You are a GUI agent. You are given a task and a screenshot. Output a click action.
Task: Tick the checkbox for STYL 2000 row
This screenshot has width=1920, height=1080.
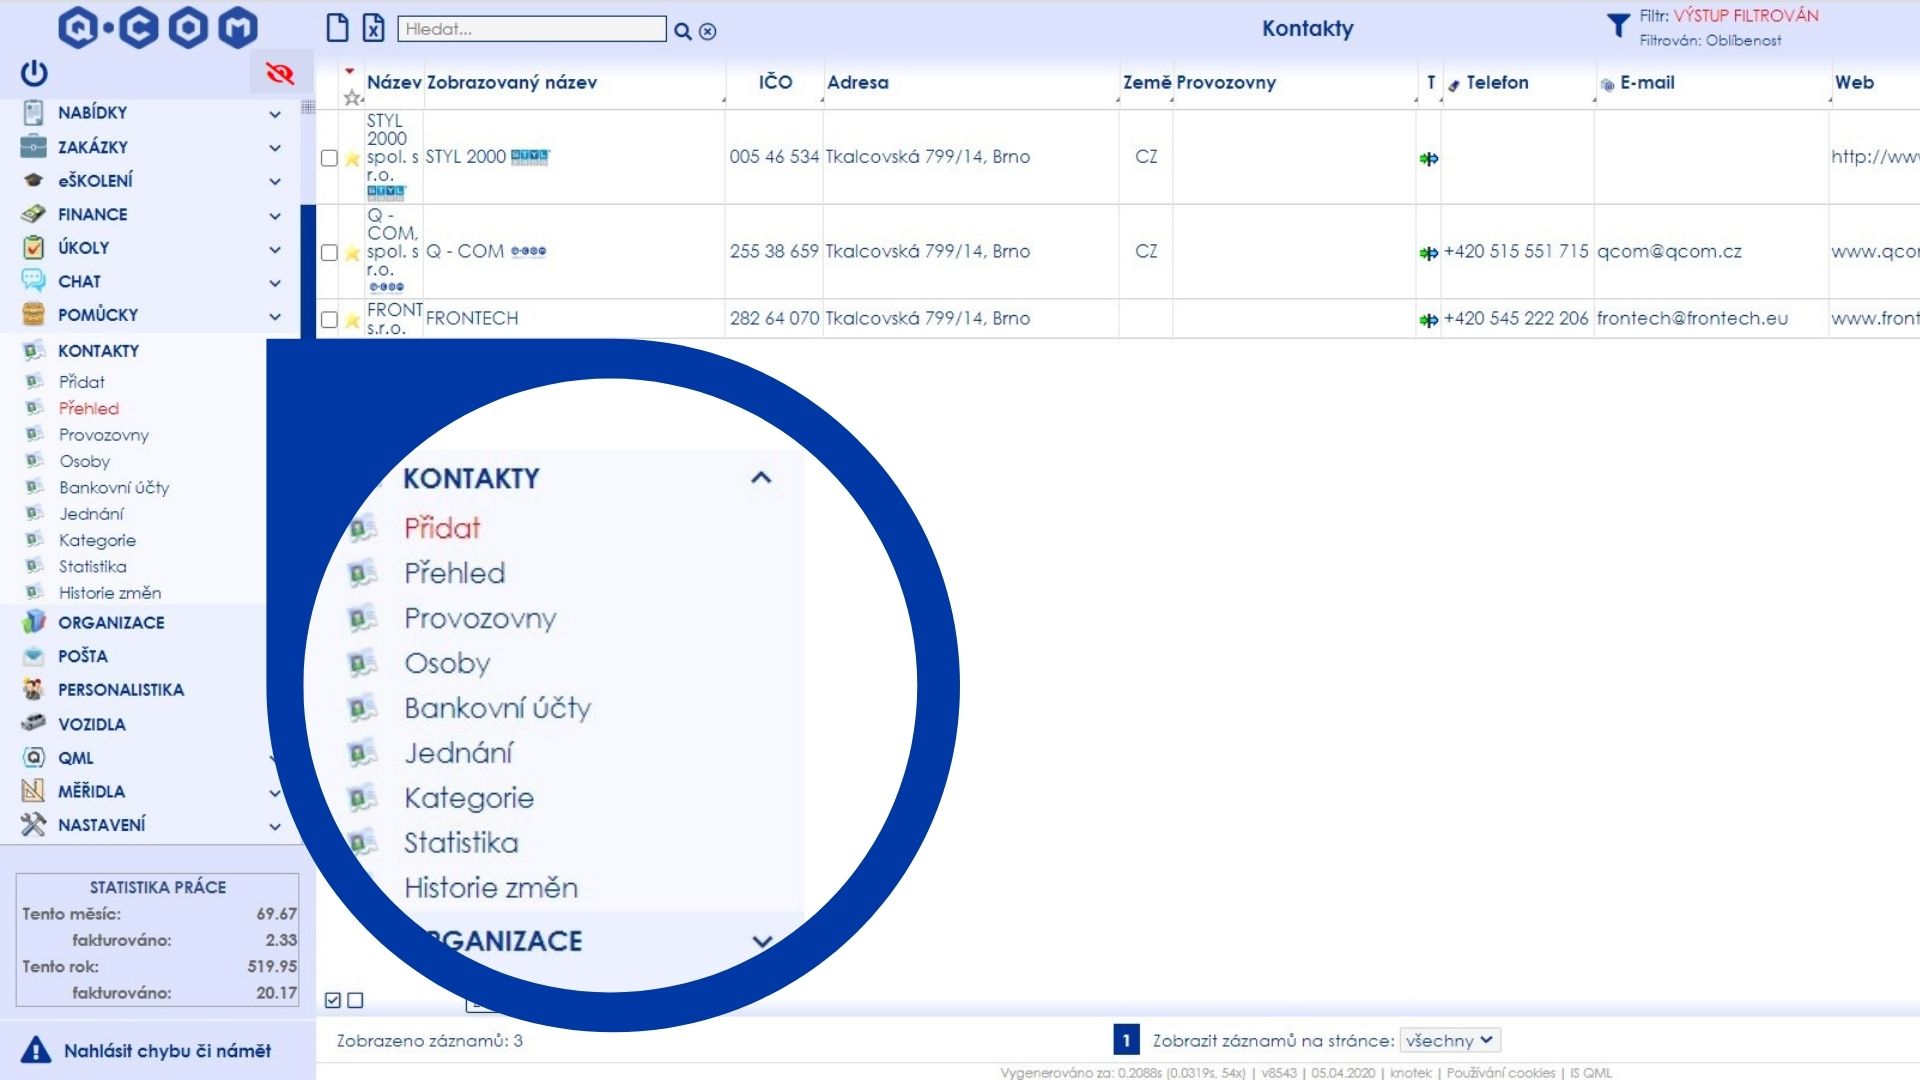[x=328, y=158]
